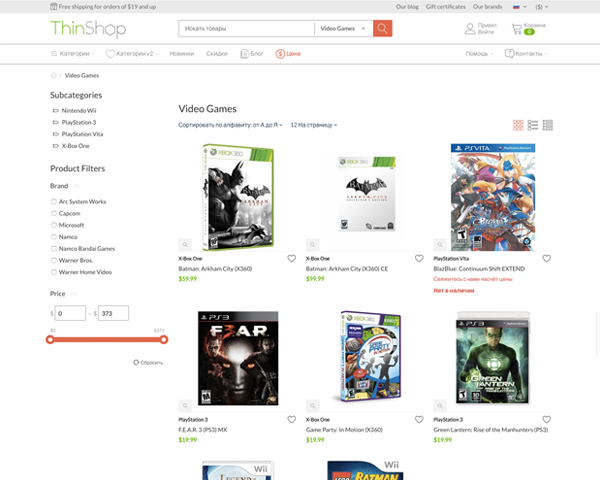
Task: Click the user account icon
Action: 470,29
